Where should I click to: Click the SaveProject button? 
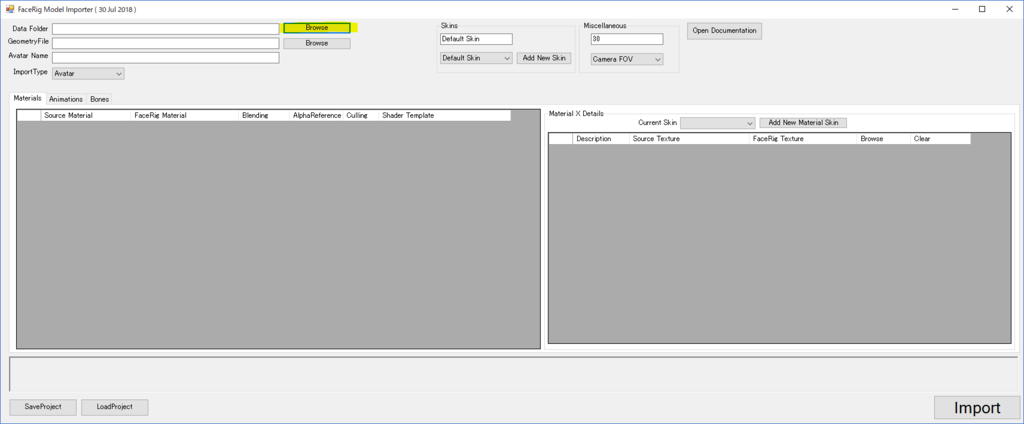43,407
